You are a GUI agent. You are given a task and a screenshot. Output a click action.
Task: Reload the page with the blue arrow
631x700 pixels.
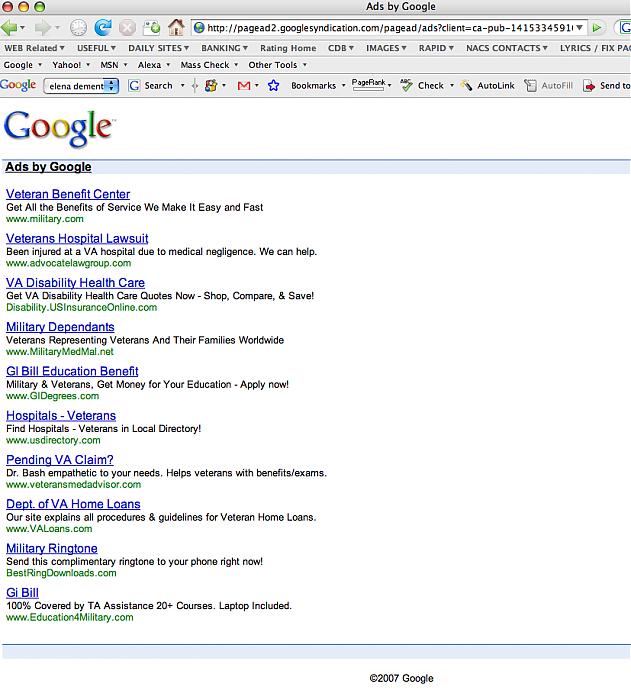click(x=103, y=28)
